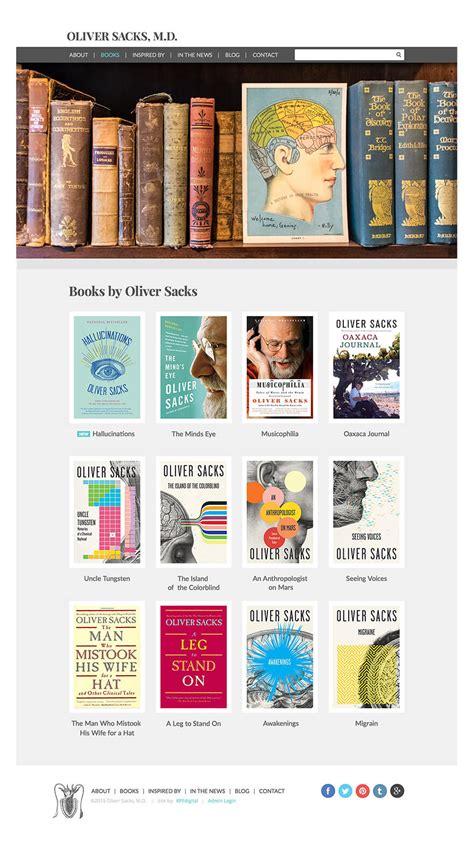The image size is (474, 843).
Task: Open the Tumblr social icon
Action: point(379,790)
